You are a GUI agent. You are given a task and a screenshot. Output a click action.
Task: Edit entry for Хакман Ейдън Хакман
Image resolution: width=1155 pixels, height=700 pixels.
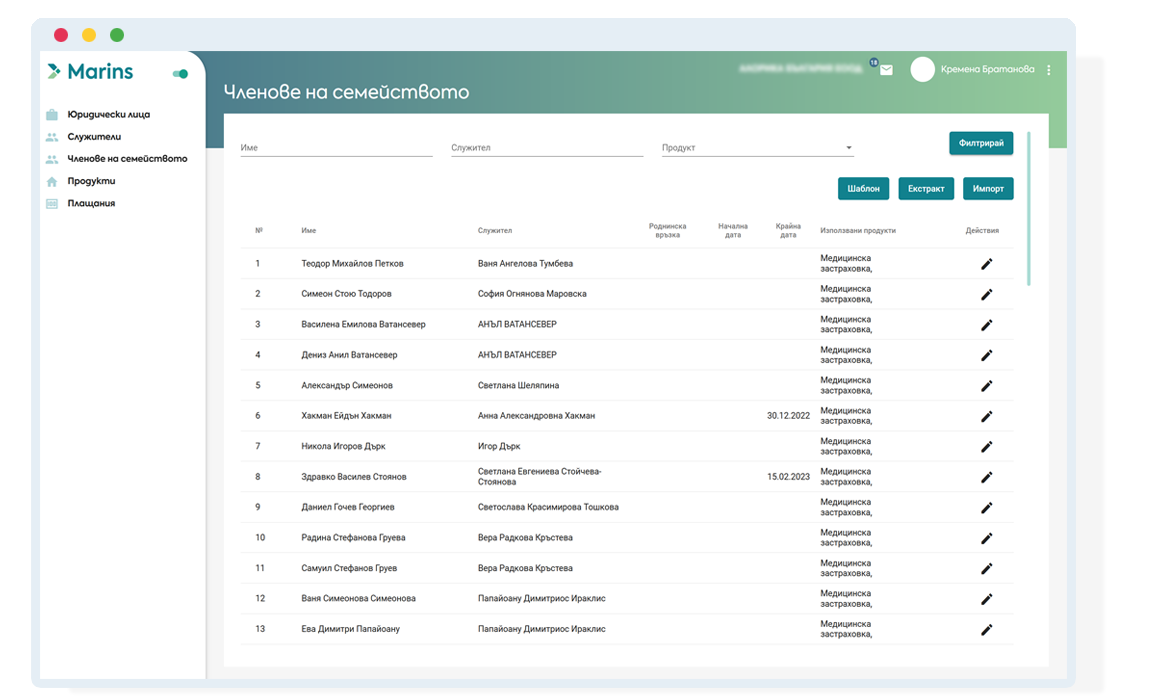[x=986, y=416]
